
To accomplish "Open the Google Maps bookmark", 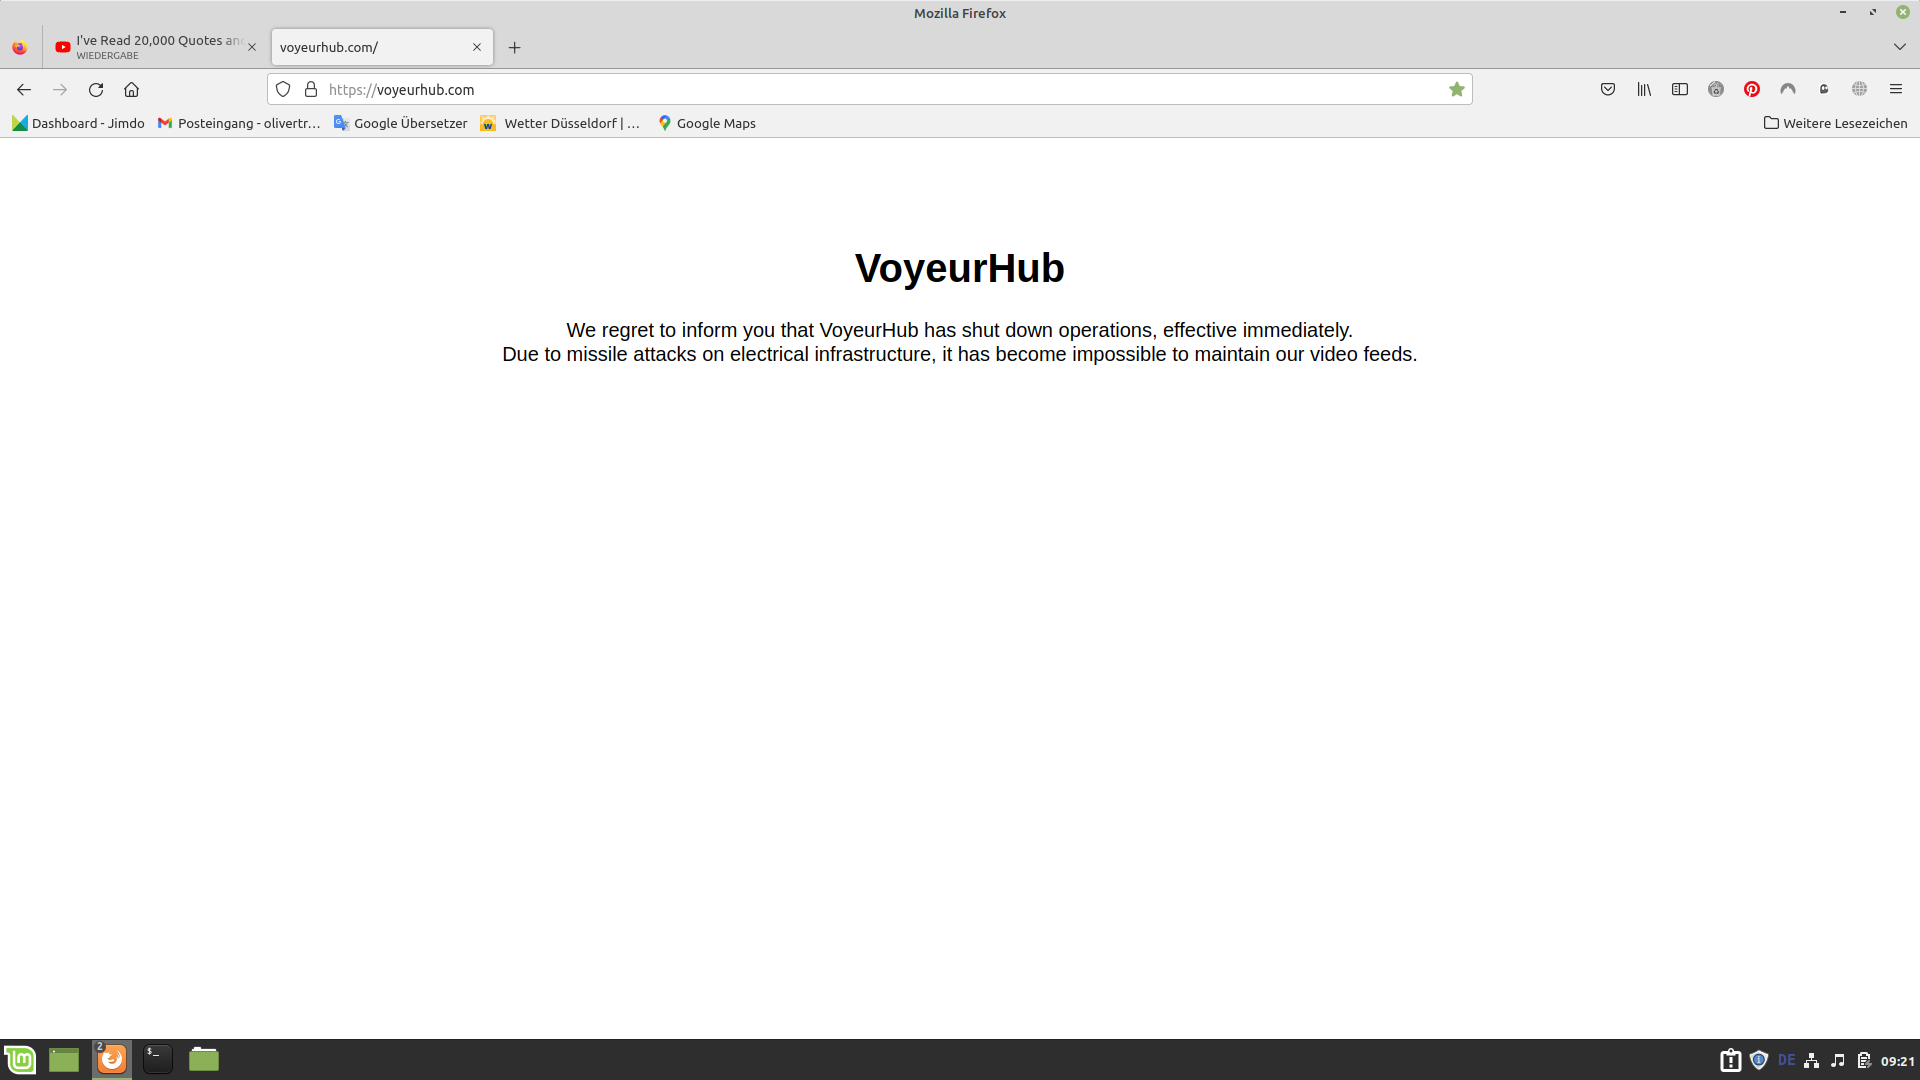I will pyautogui.click(x=706, y=123).
